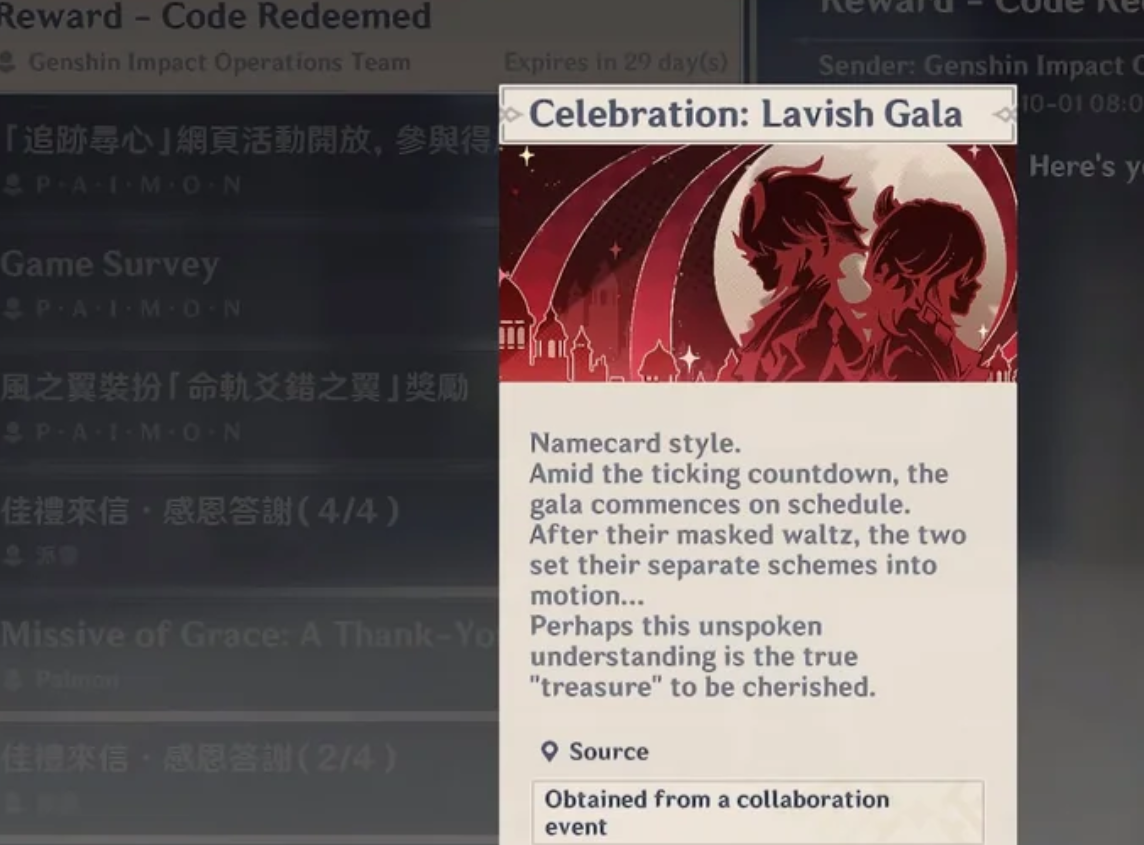Click the Lavish Gala namecard artwork
This screenshot has width=1144, height=845.
click(x=757, y=263)
